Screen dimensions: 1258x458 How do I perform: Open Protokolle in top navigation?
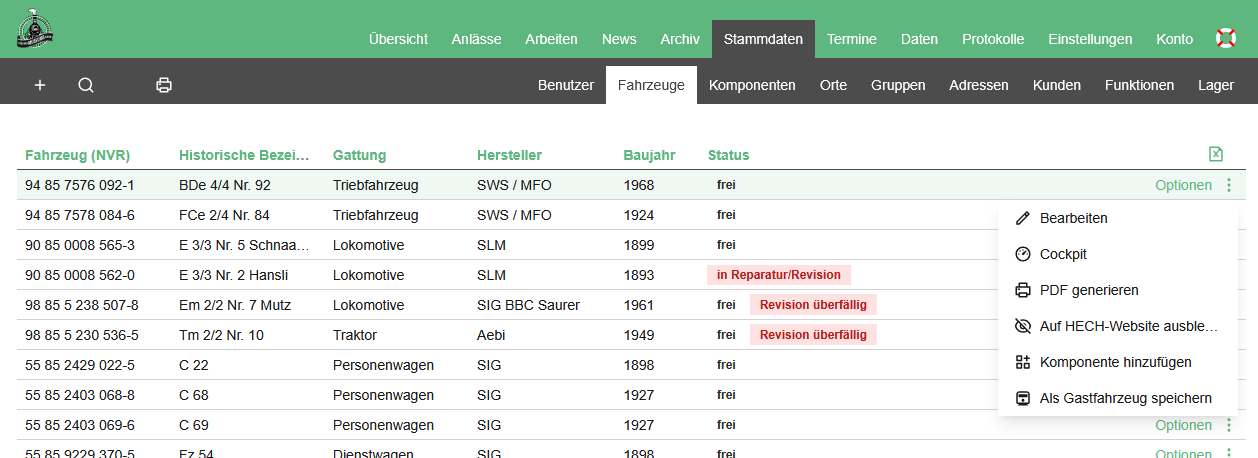tap(993, 39)
